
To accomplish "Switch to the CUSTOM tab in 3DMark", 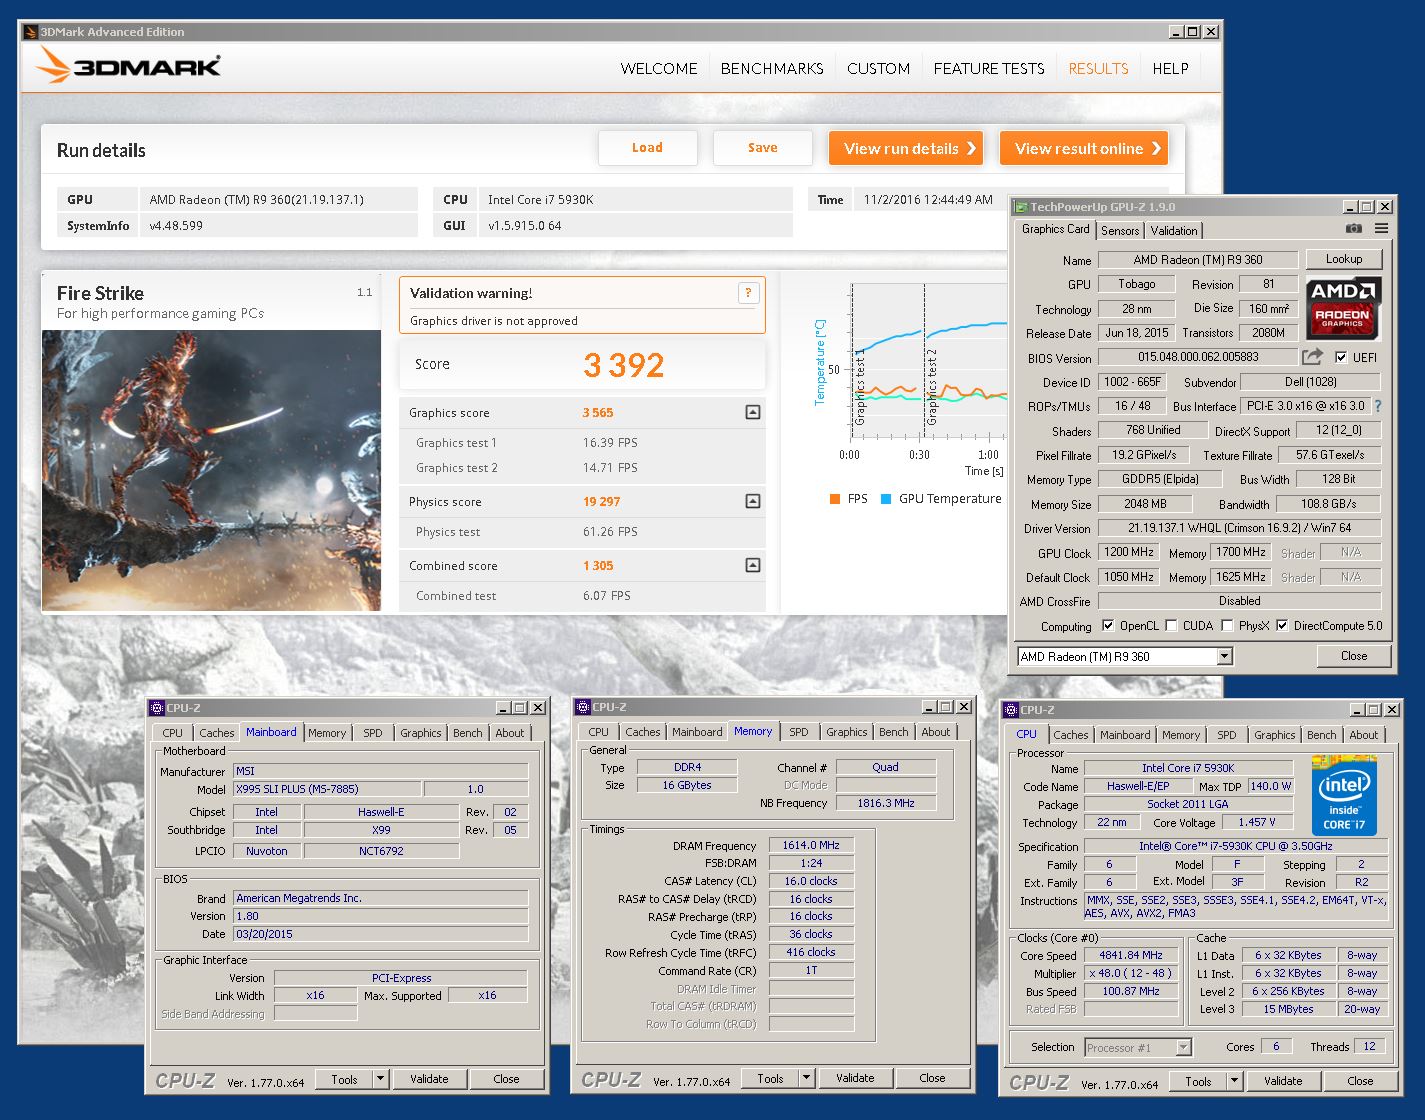I will [x=878, y=69].
